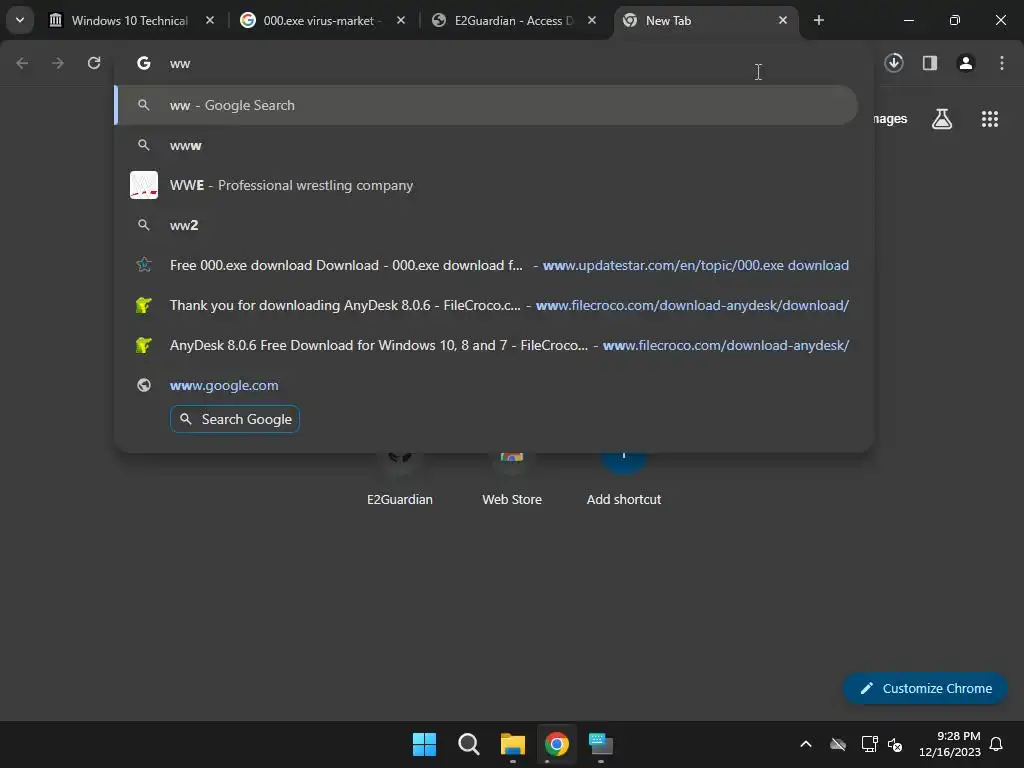Open a new tab with plus button
Screen dimensions: 1024x768
(x=819, y=20)
